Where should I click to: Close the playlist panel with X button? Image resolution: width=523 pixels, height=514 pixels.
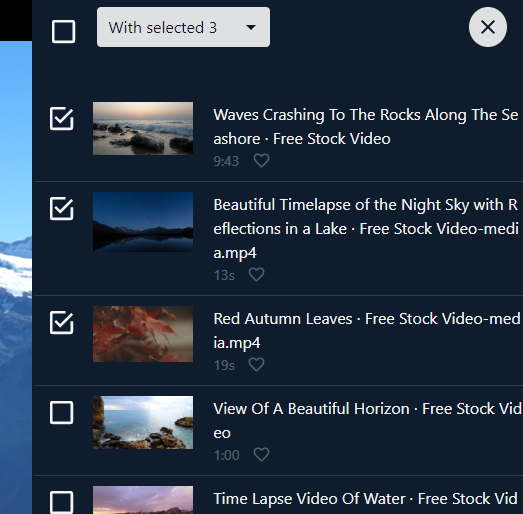pos(488,27)
